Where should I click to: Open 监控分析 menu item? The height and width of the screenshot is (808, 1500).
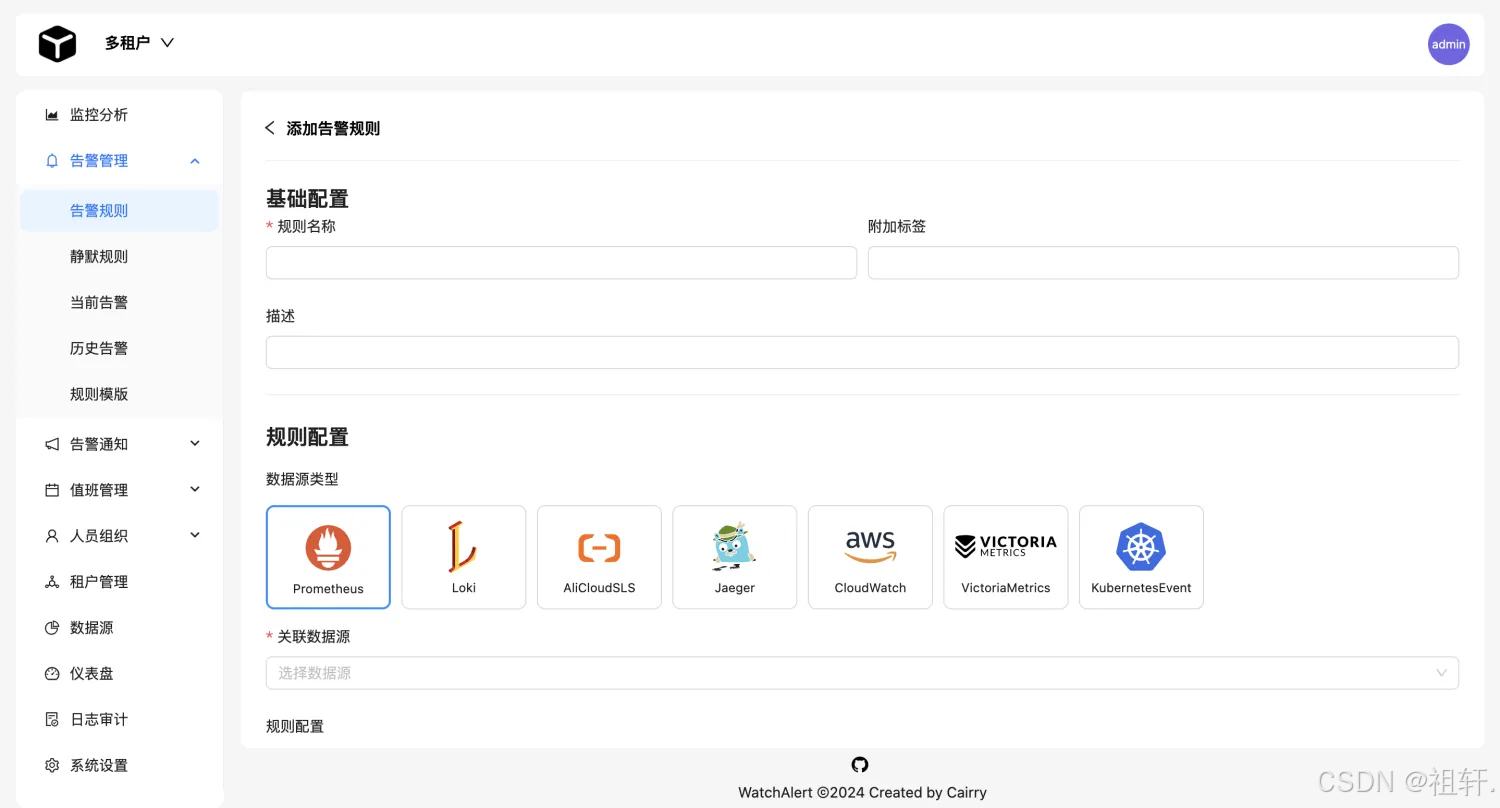[x=119, y=115]
